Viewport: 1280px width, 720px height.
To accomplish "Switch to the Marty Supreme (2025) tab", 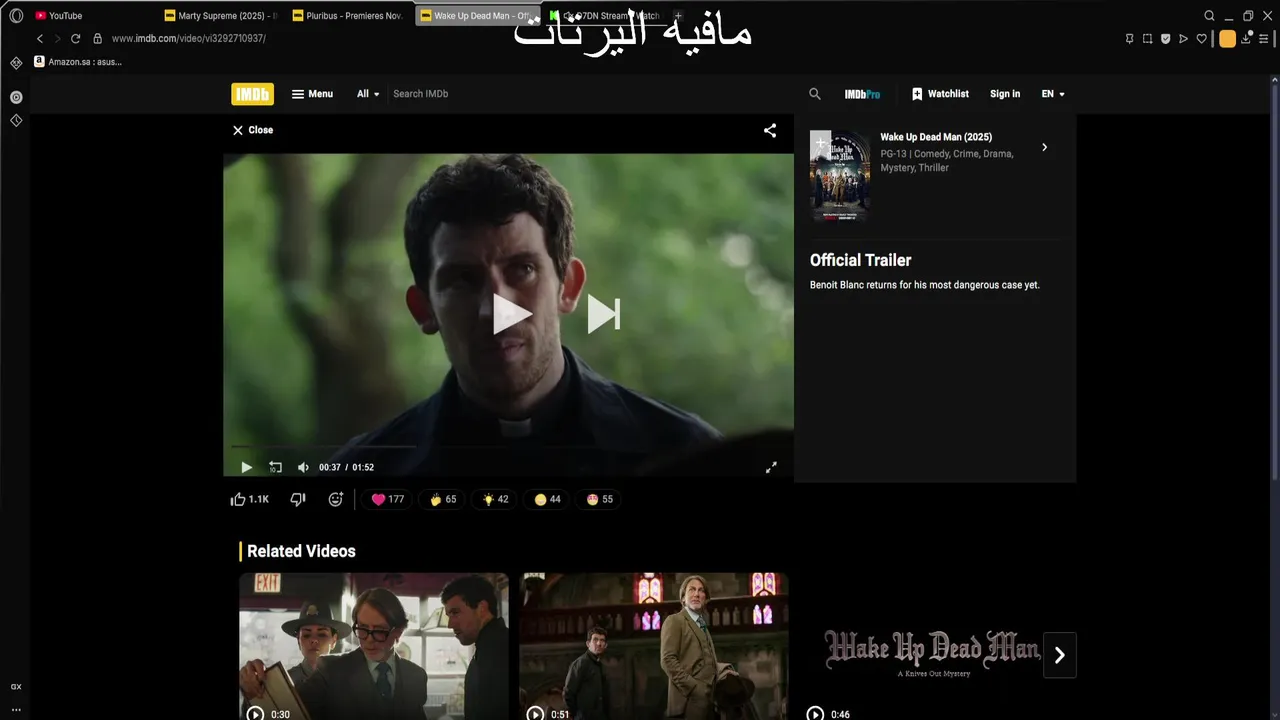I will coord(221,16).
